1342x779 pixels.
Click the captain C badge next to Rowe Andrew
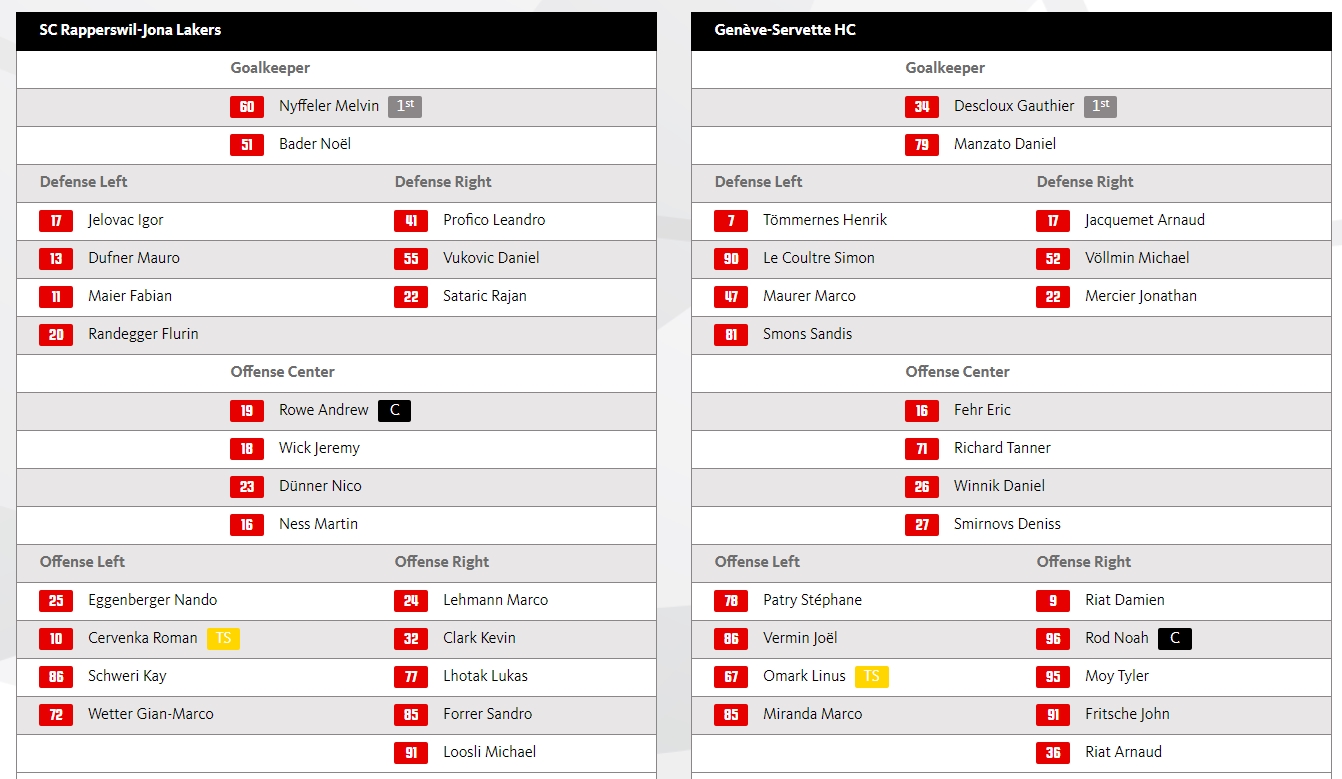tap(394, 410)
